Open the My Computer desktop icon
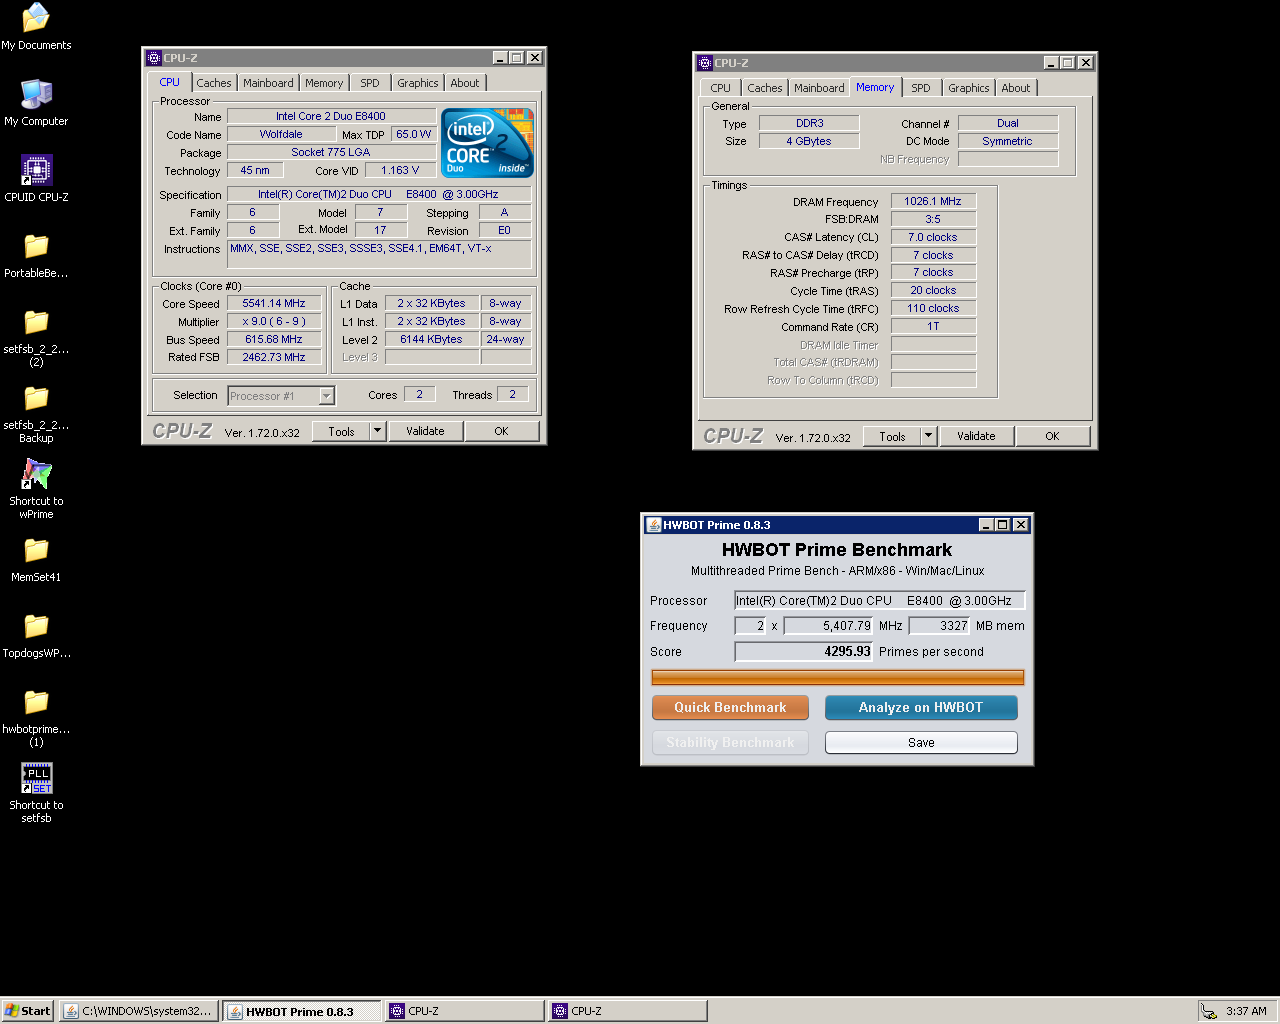The height and width of the screenshot is (1024, 1280). 36,102
